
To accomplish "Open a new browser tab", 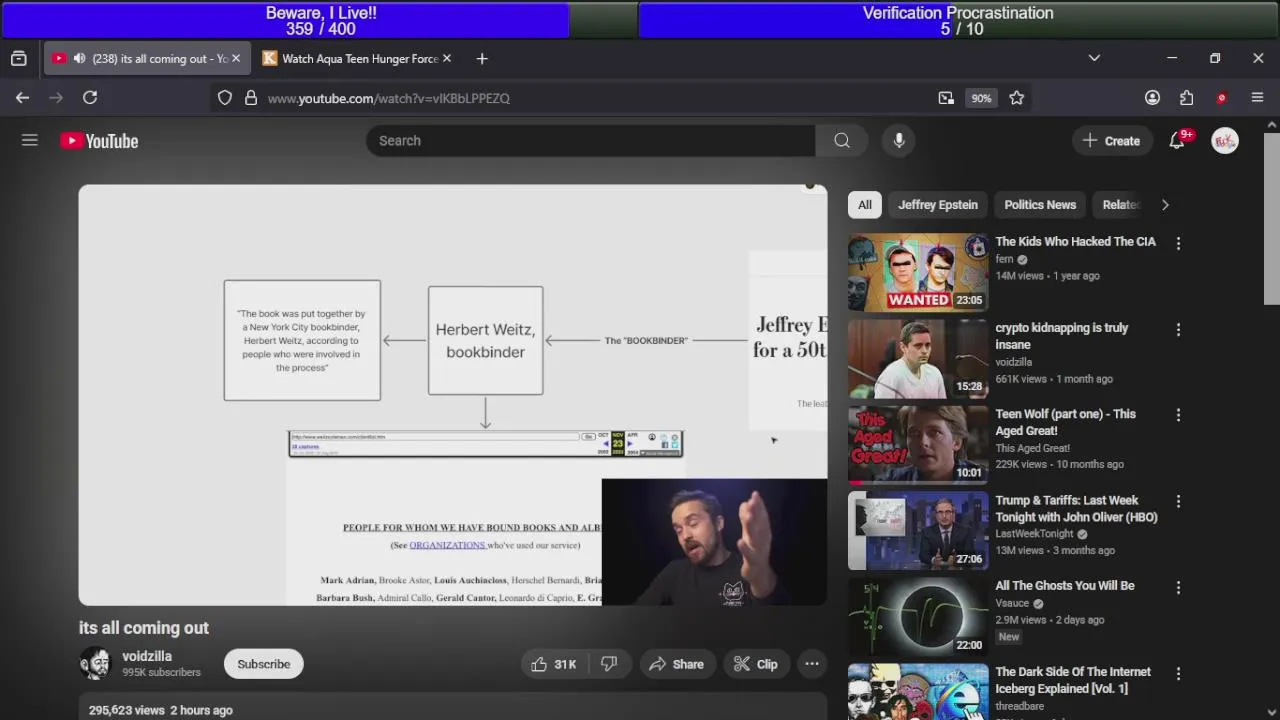I will [x=482, y=59].
